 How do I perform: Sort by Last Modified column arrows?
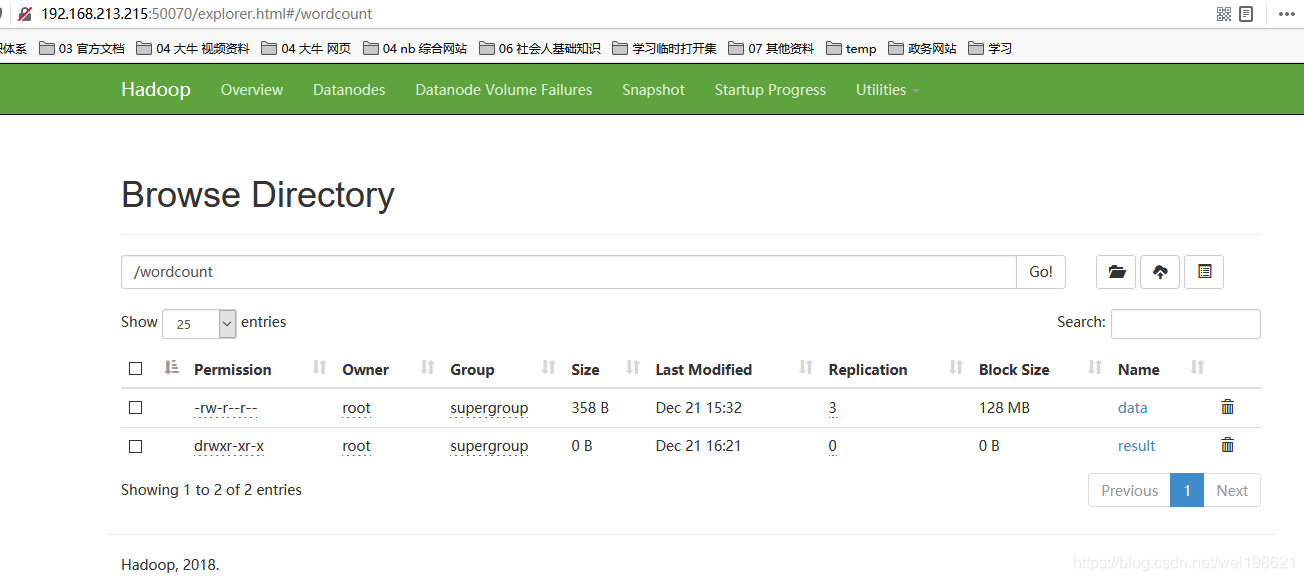pyautogui.click(x=806, y=368)
